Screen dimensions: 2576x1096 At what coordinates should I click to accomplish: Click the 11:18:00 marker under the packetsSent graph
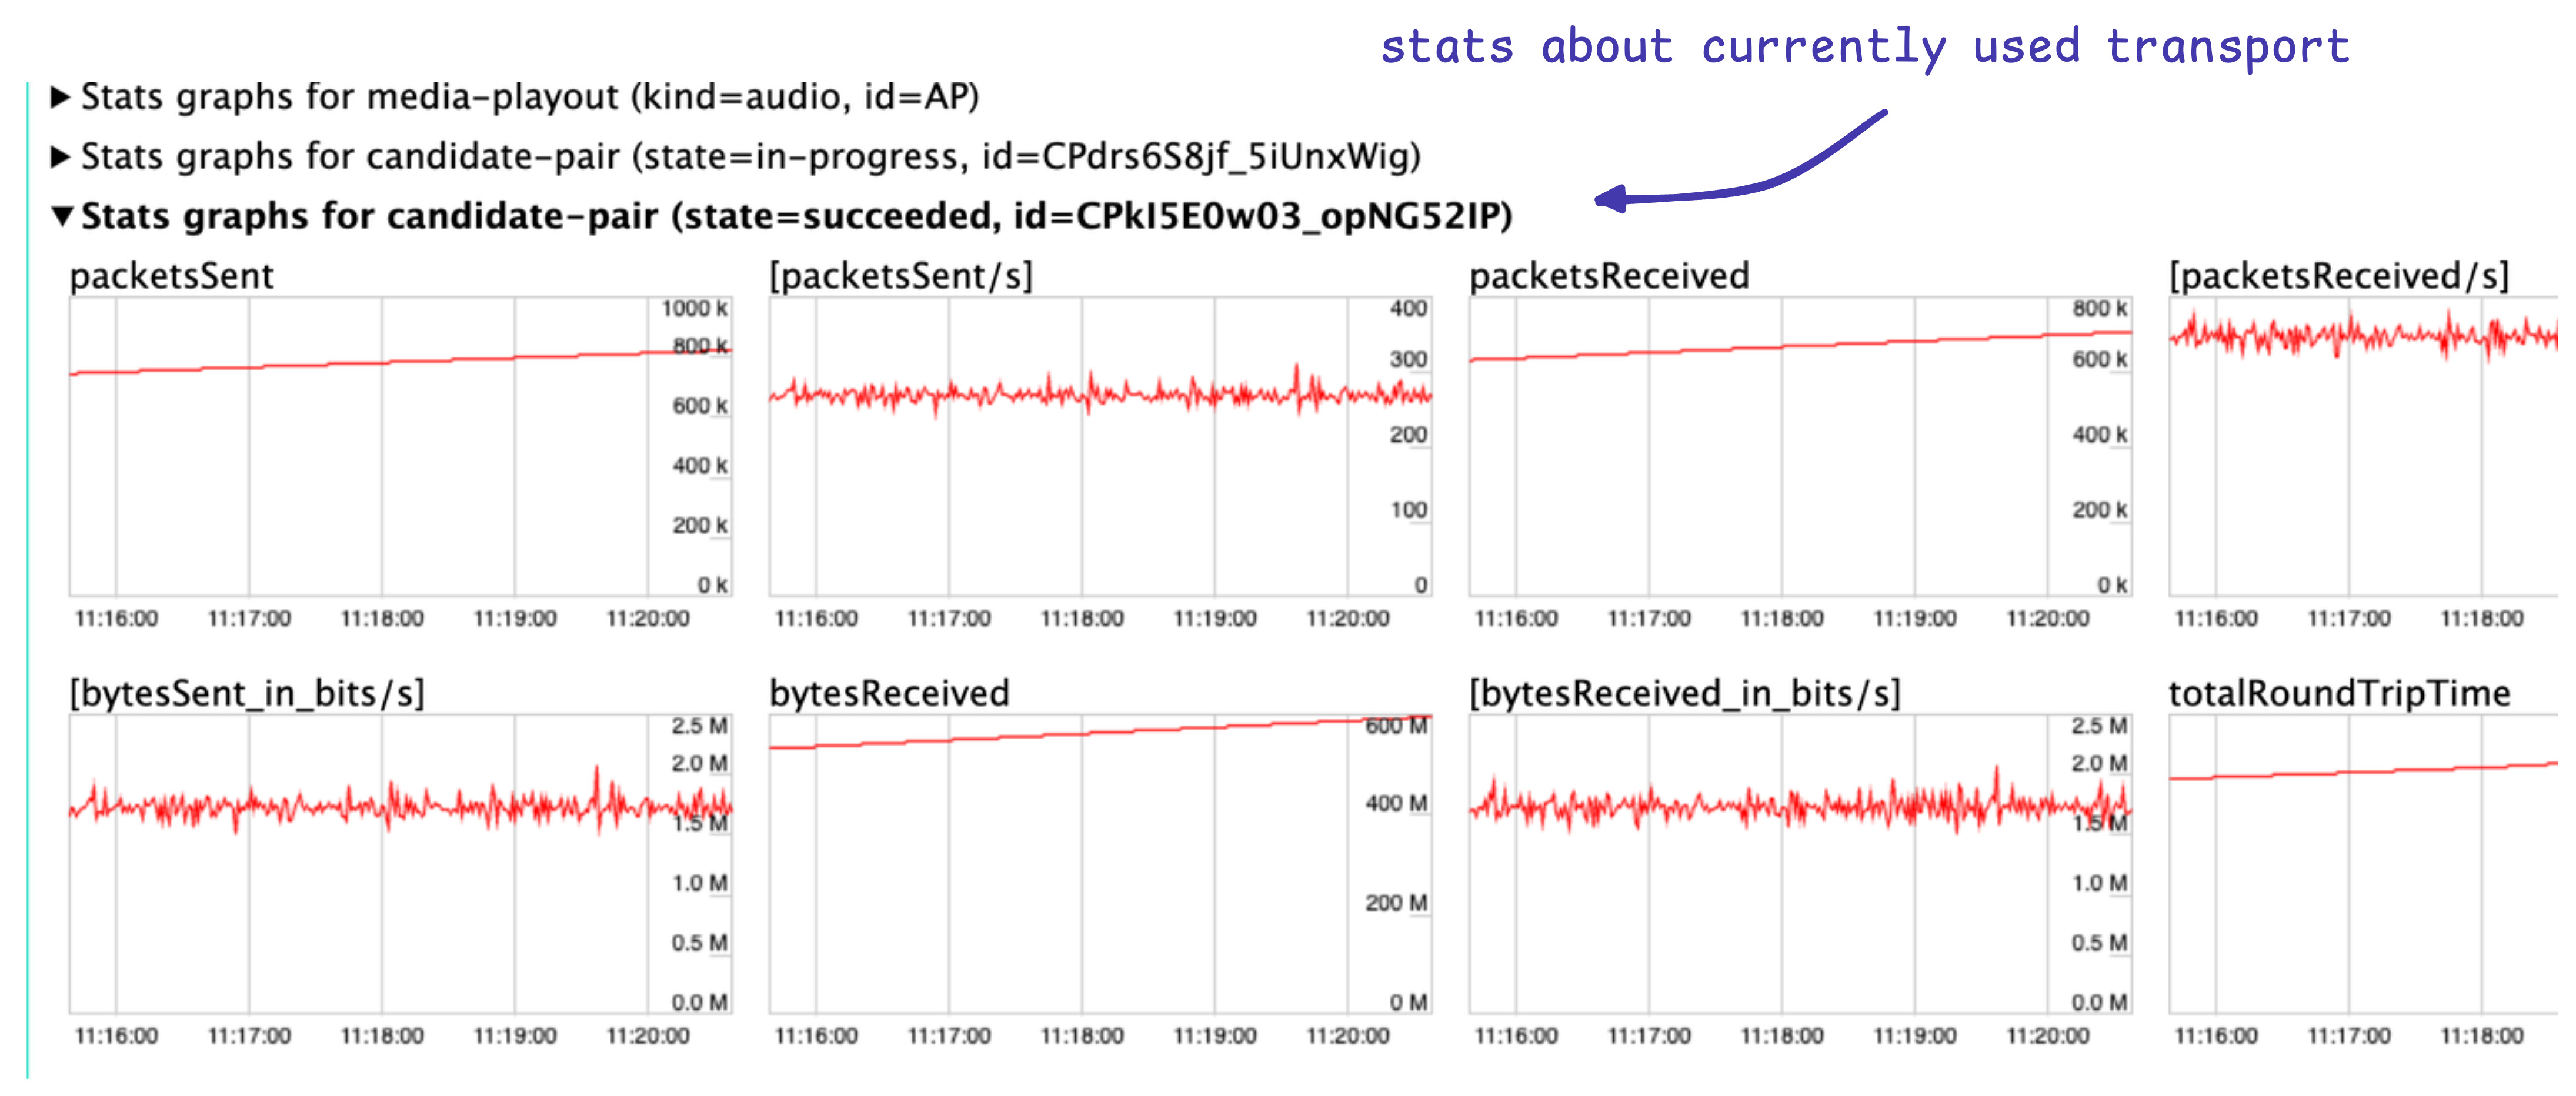point(382,619)
